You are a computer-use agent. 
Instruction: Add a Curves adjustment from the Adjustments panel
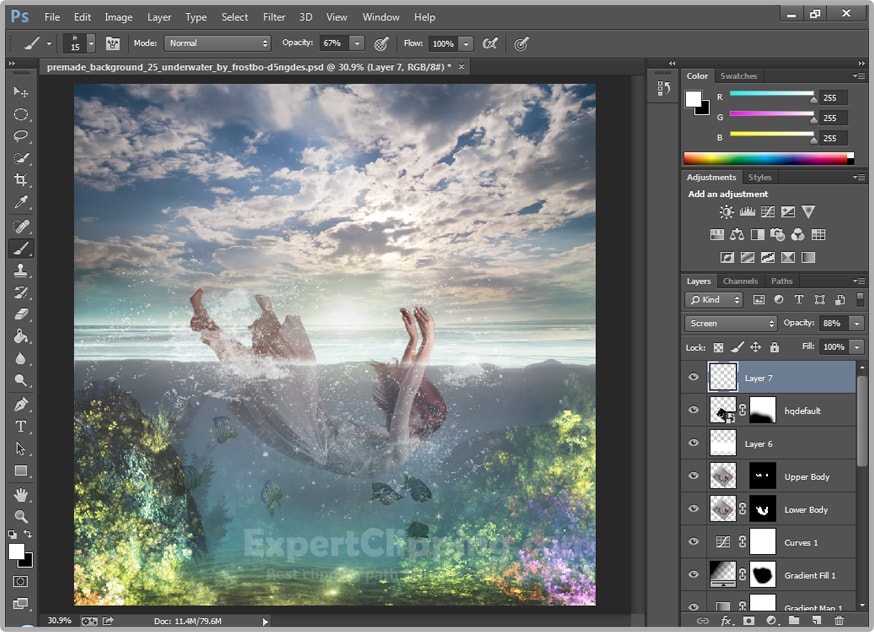click(768, 212)
